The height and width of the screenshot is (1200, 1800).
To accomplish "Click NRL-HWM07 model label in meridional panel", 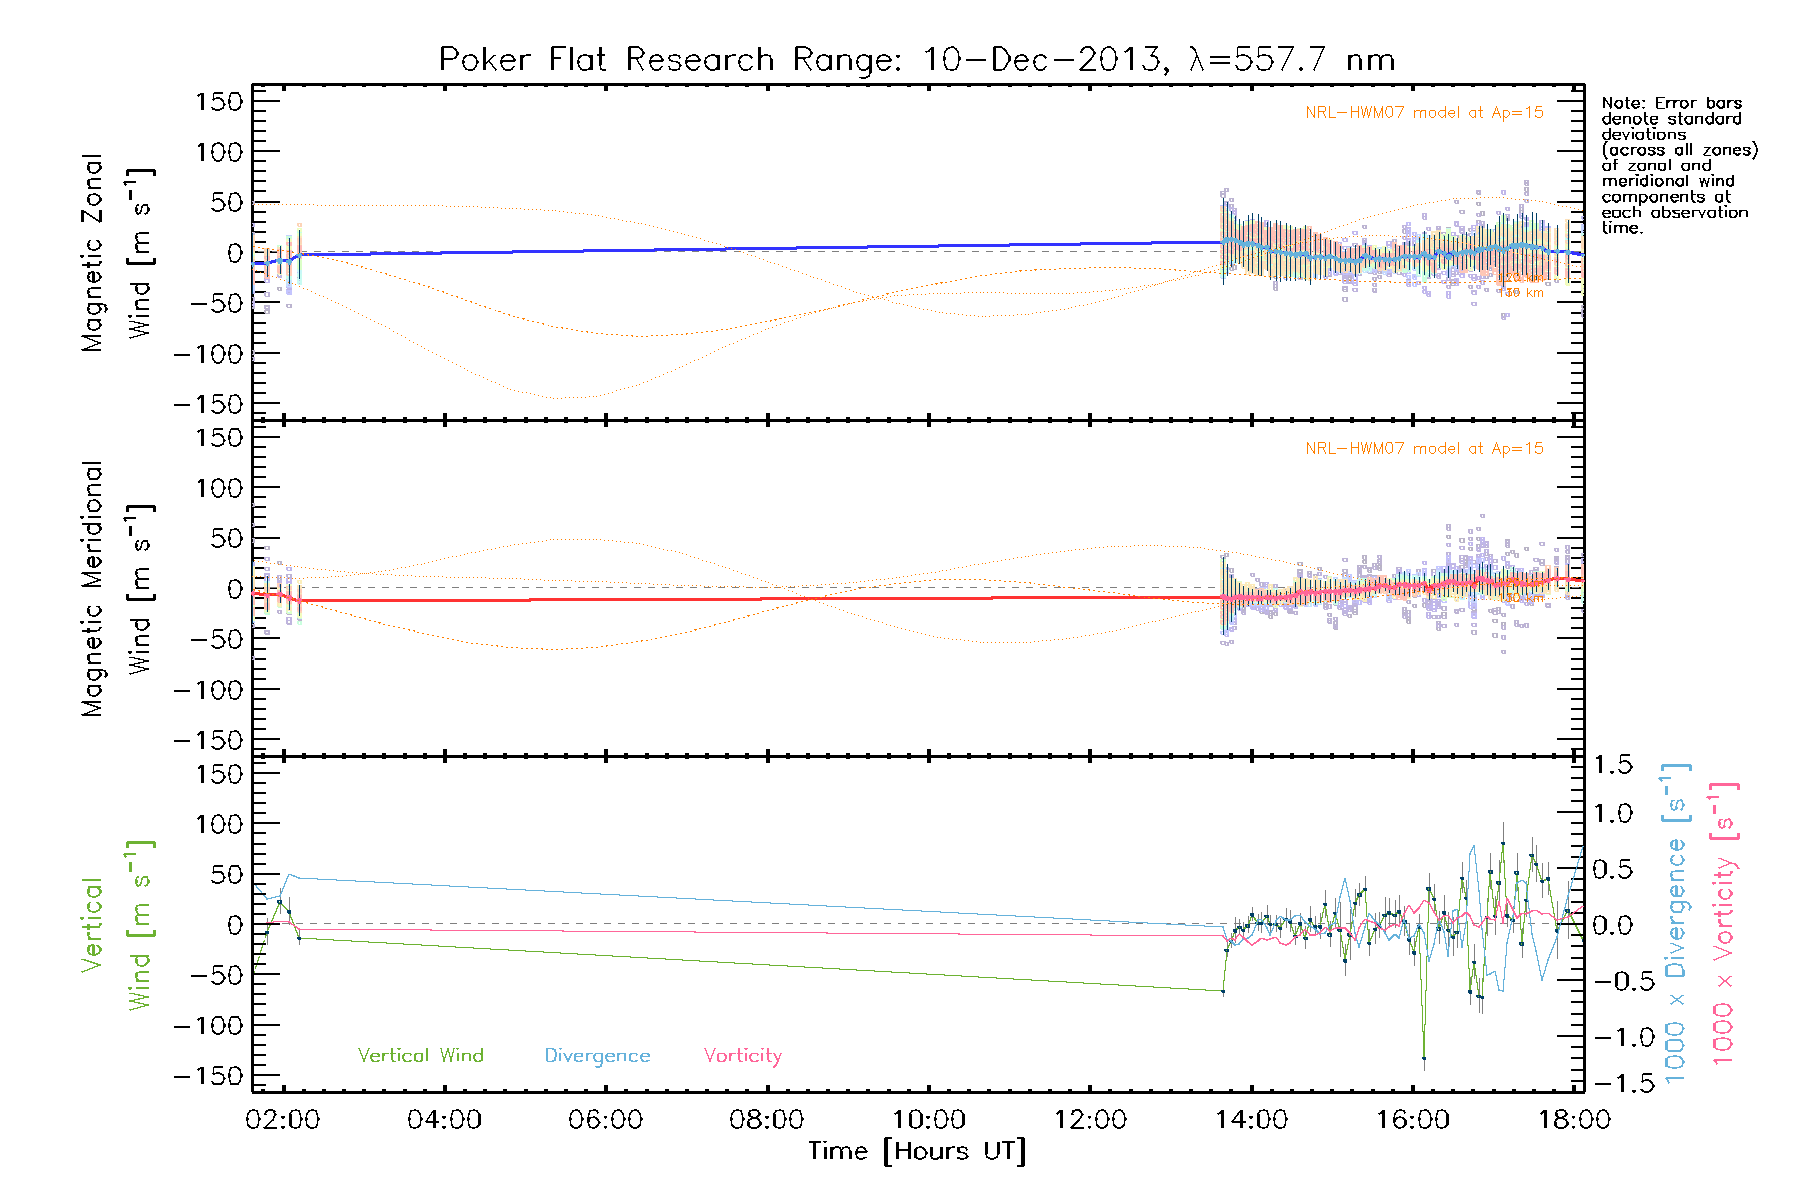I will [x=1424, y=449].
